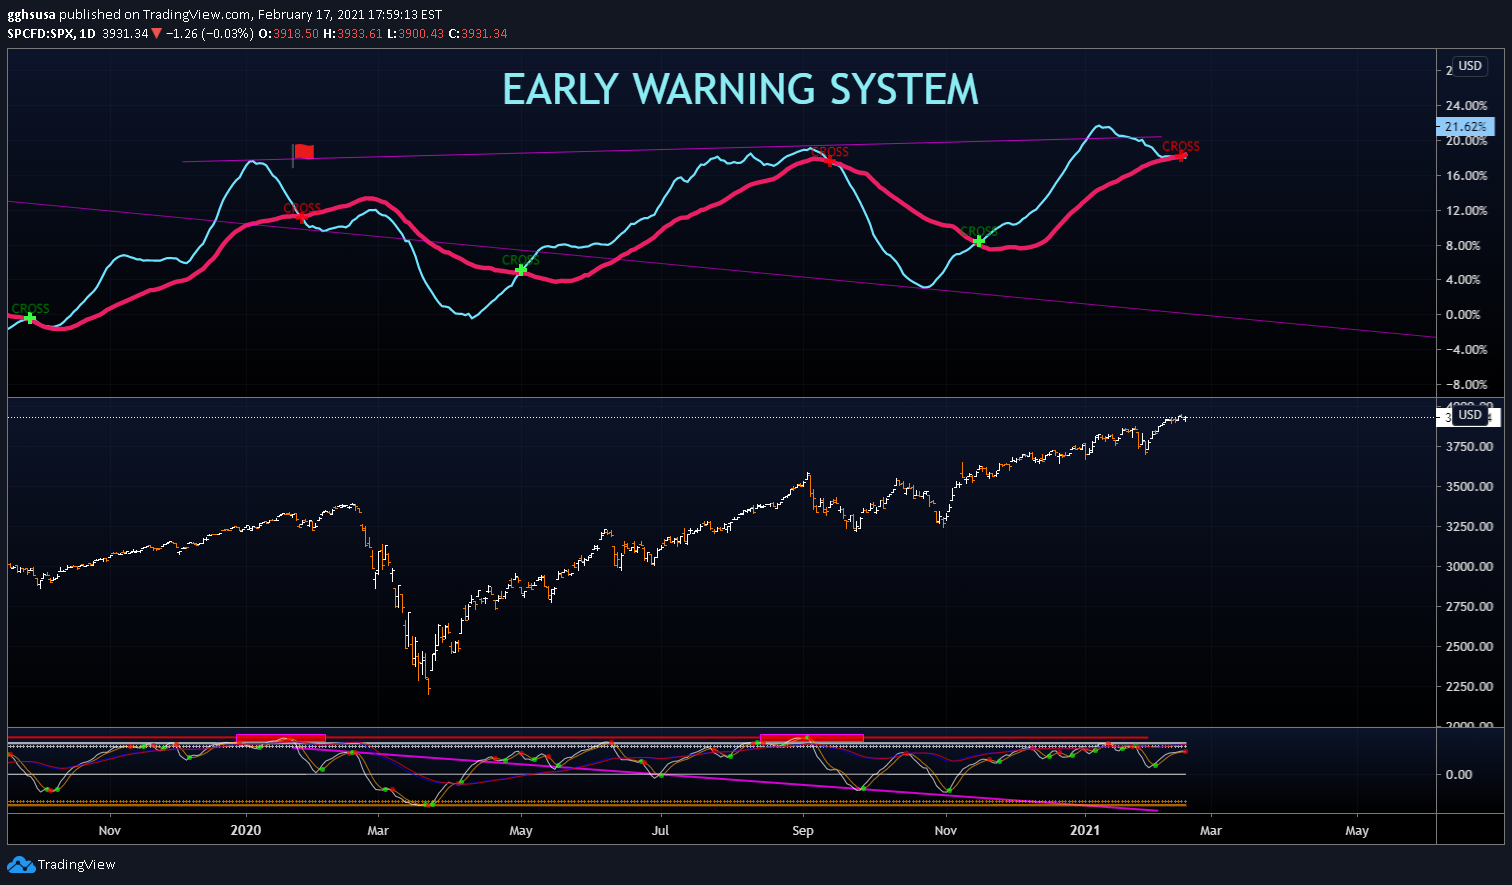
Task: Open USD currency selector on the SPX price pane
Action: click(1470, 415)
